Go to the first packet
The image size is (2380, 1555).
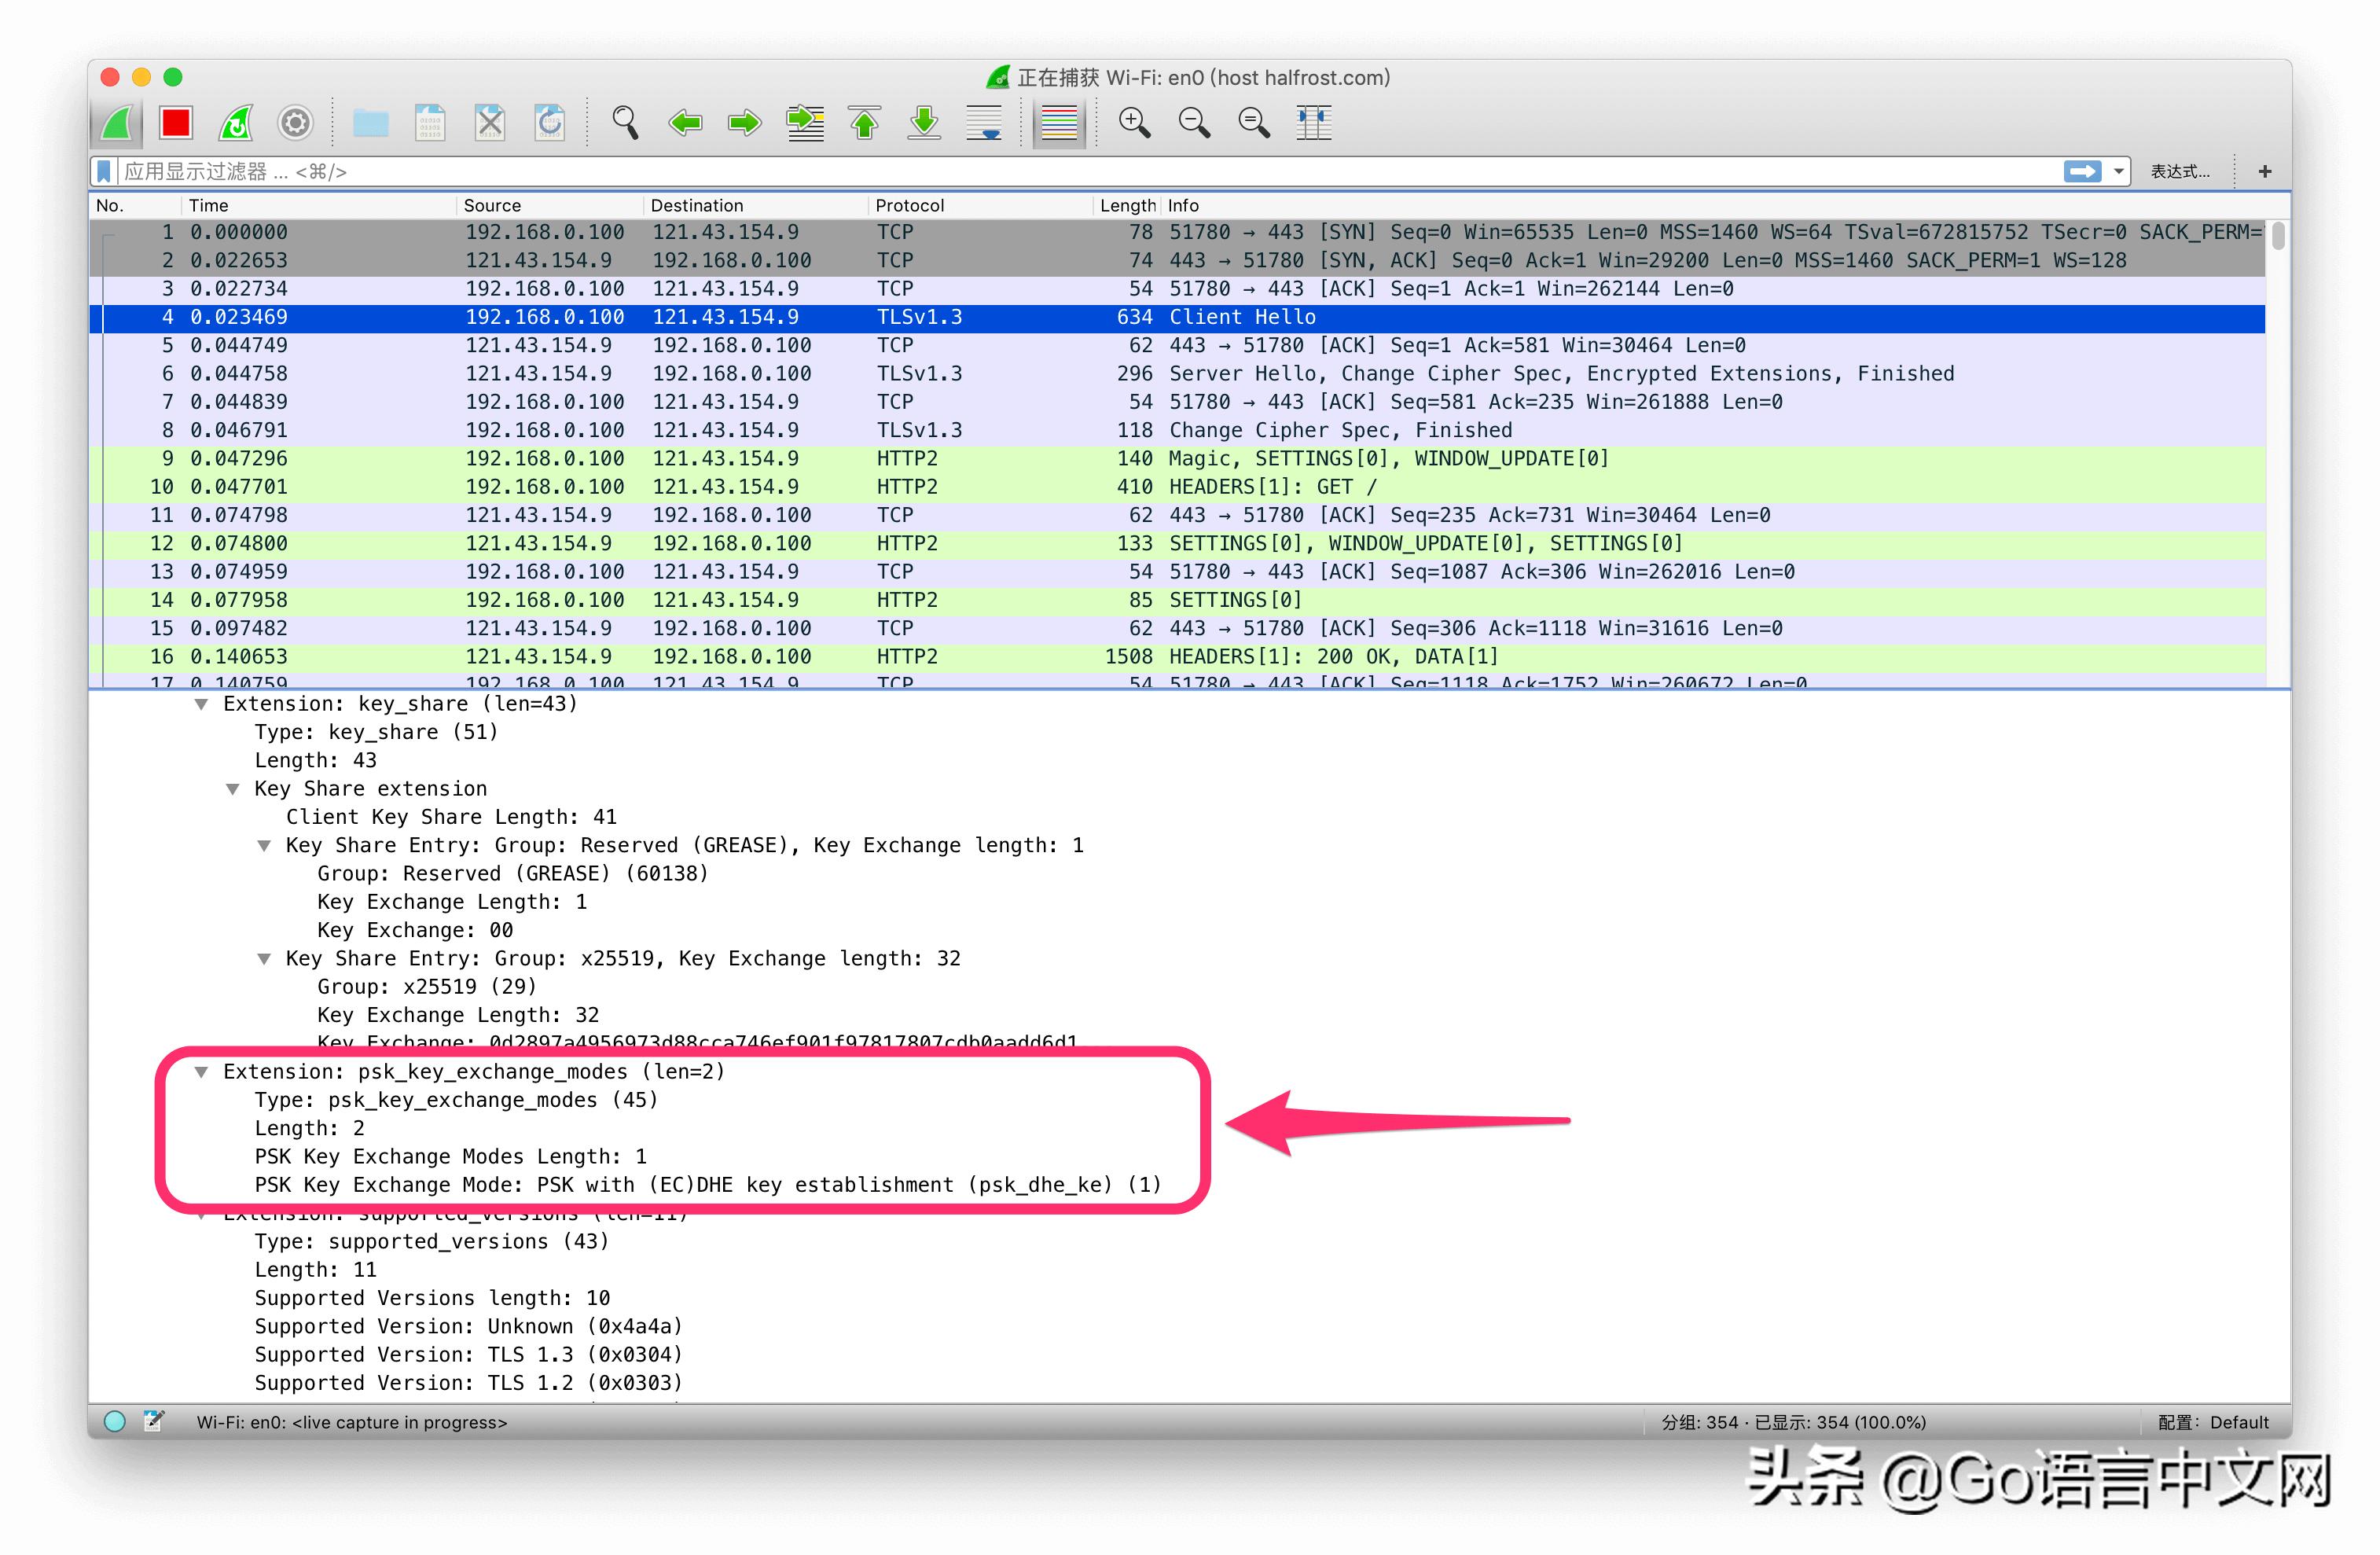pos(865,123)
